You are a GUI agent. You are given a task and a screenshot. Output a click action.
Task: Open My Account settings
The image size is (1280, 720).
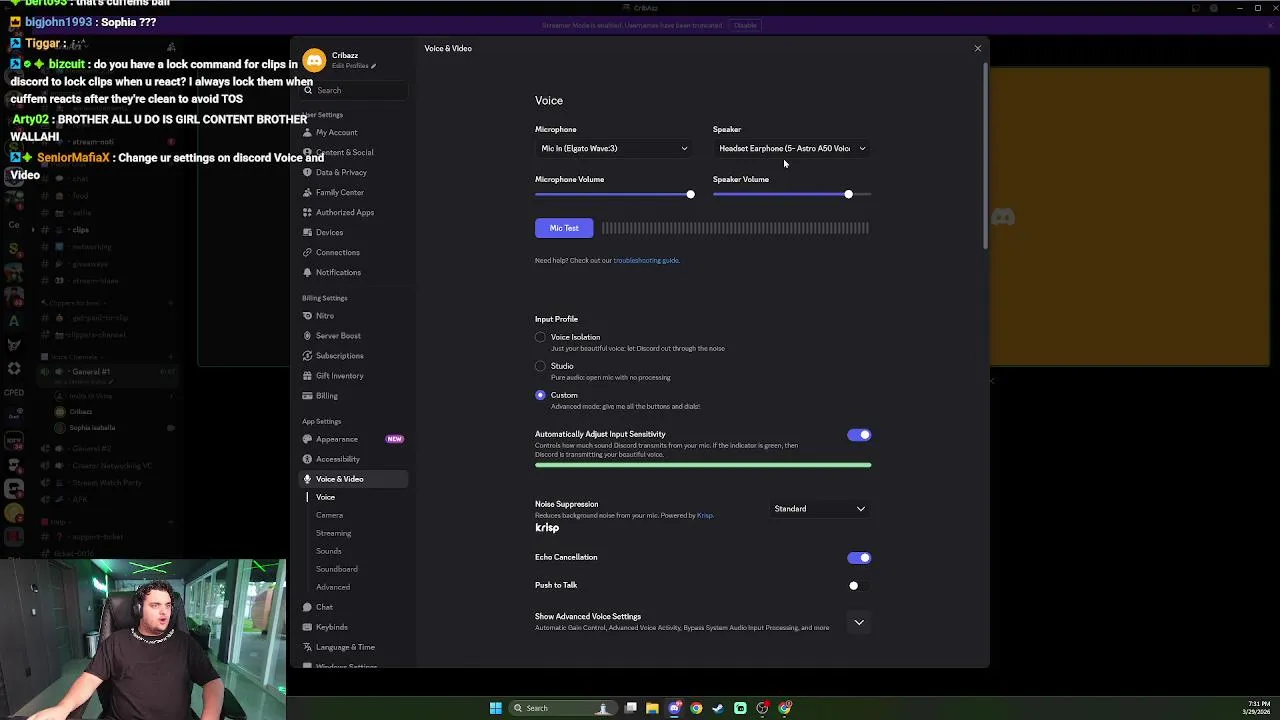point(353,132)
